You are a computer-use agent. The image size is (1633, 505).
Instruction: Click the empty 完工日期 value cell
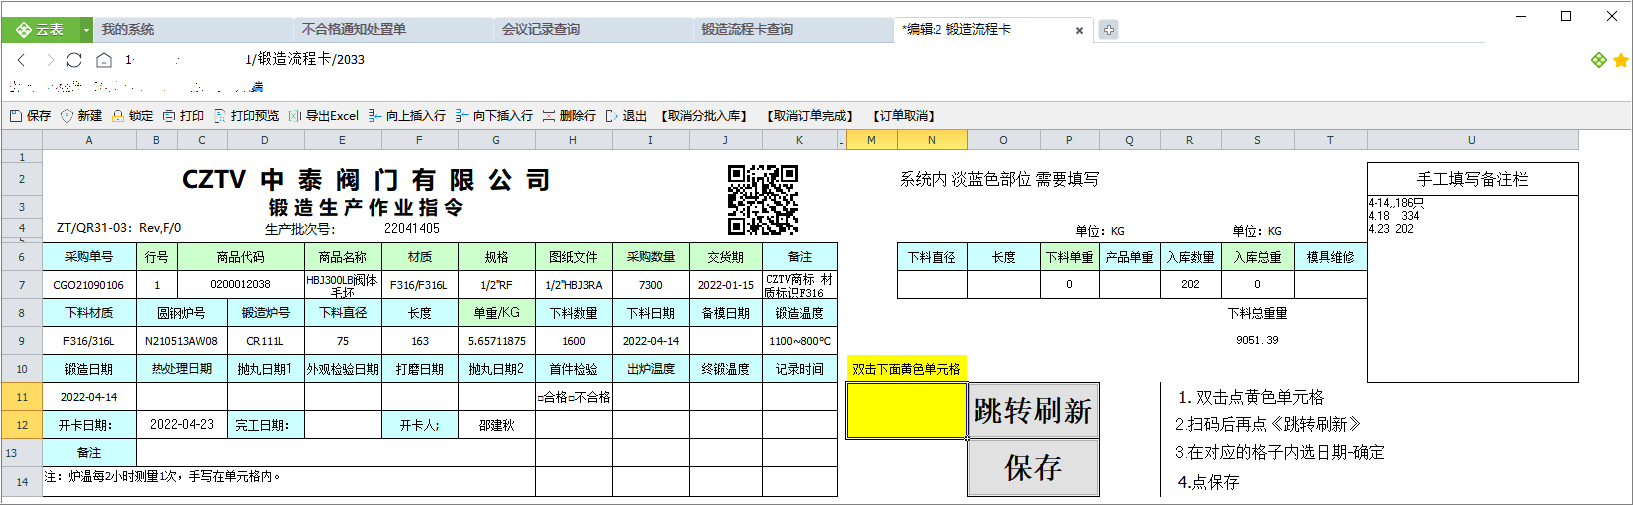(343, 425)
